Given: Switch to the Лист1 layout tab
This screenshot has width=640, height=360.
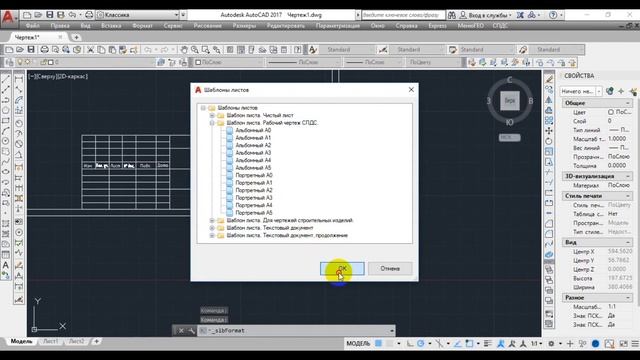Looking at the screenshot, I should click(x=51, y=341).
